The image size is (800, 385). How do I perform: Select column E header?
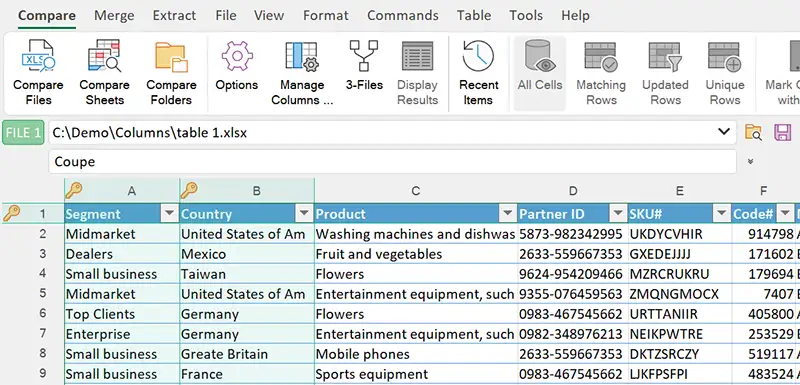tap(680, 191)
